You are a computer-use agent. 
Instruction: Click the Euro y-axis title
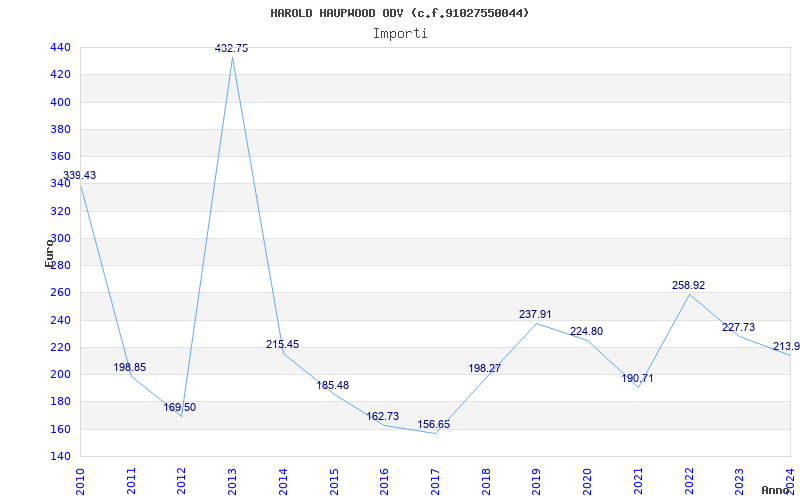click(48, 253)
